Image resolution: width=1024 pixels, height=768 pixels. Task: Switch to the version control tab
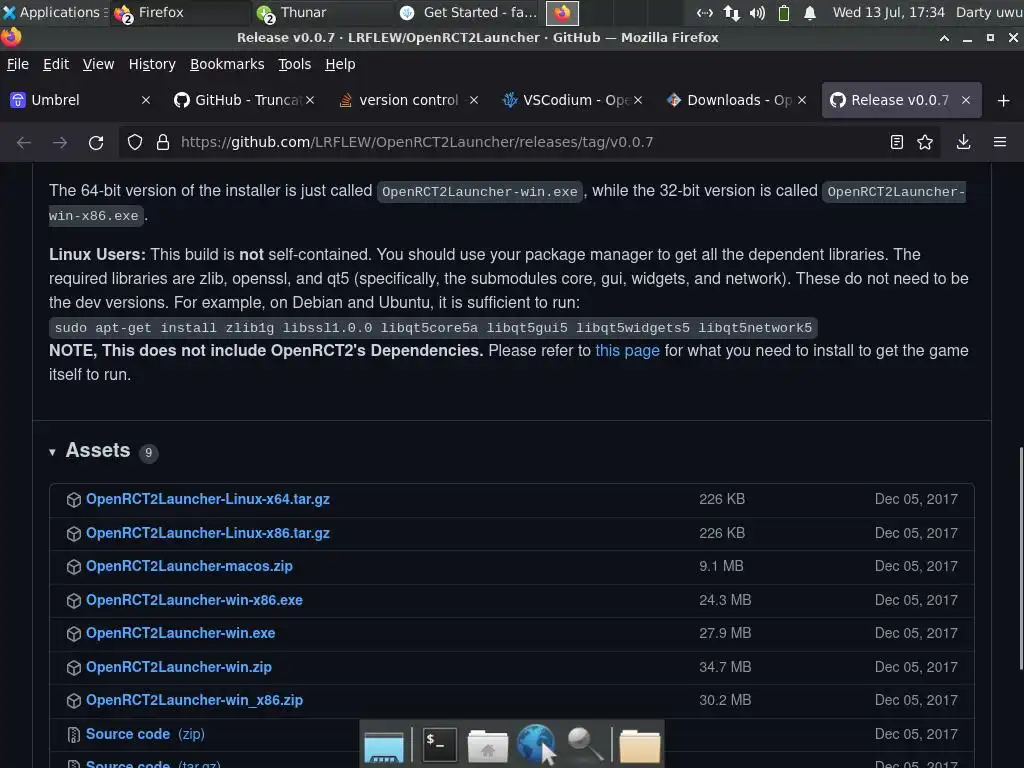(409, 100)
